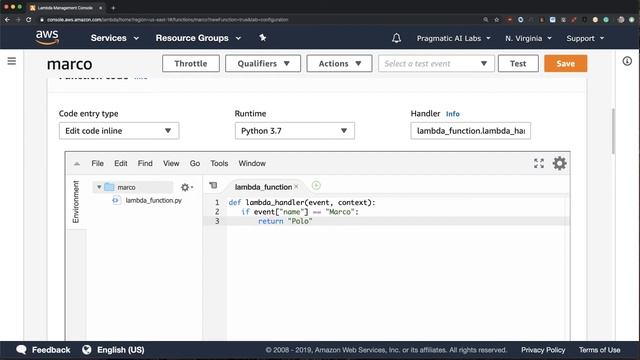This screenshot has height=360, width=640.
Task: Click the pin shortcut icon in navbar
Action: (262, 38)
